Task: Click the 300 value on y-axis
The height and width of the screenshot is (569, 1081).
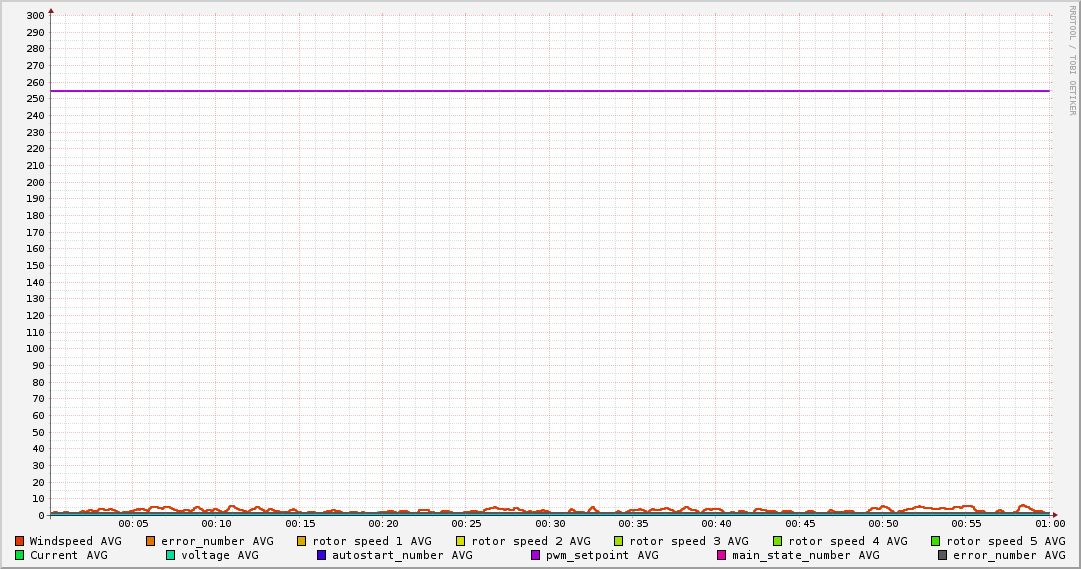Action: [36, 16]
